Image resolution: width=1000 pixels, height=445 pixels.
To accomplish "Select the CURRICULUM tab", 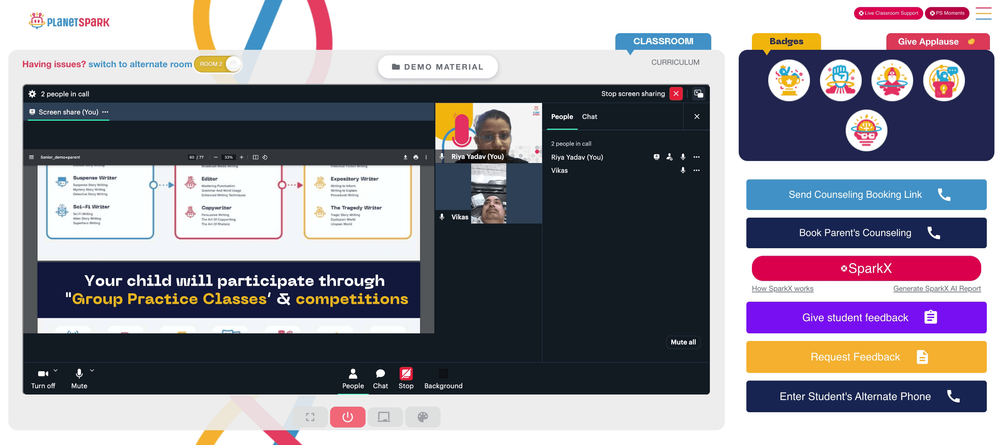I will 675,62.
